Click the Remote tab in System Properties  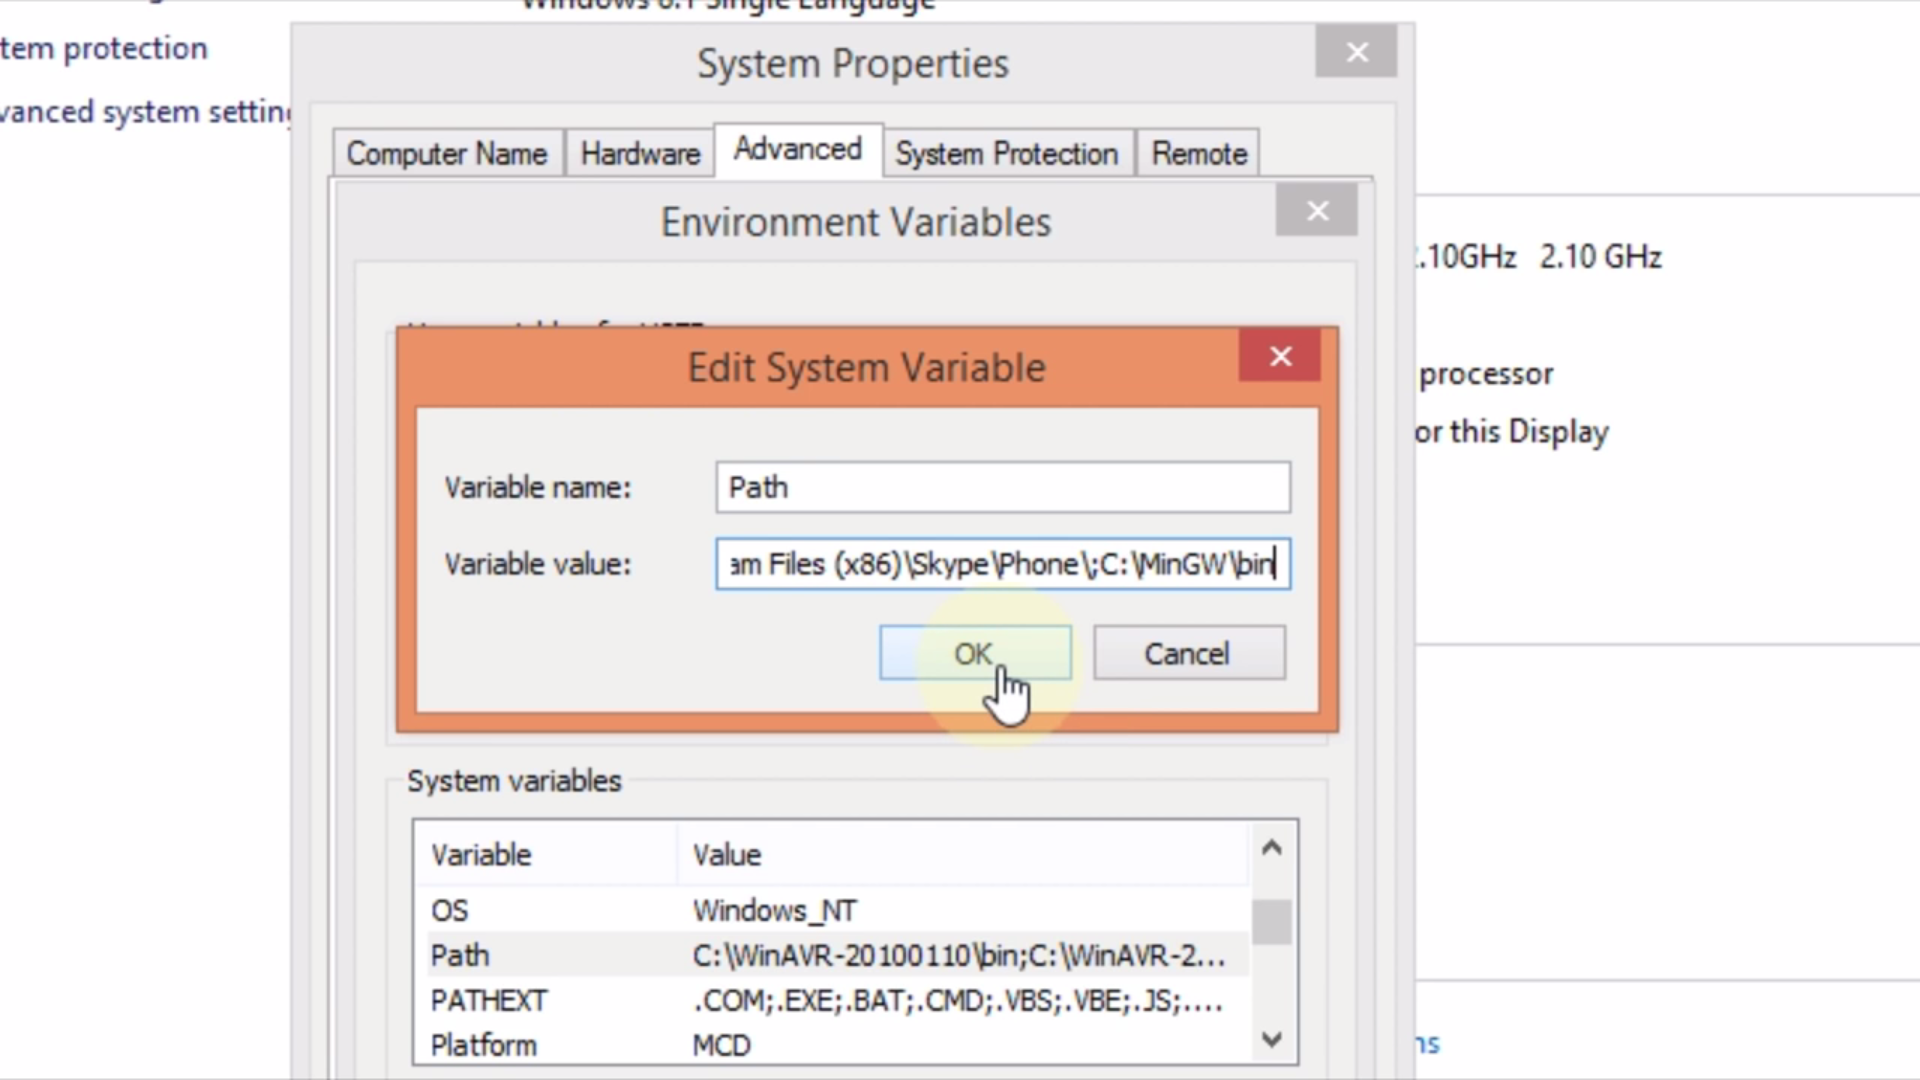[x=1199, y=154]
